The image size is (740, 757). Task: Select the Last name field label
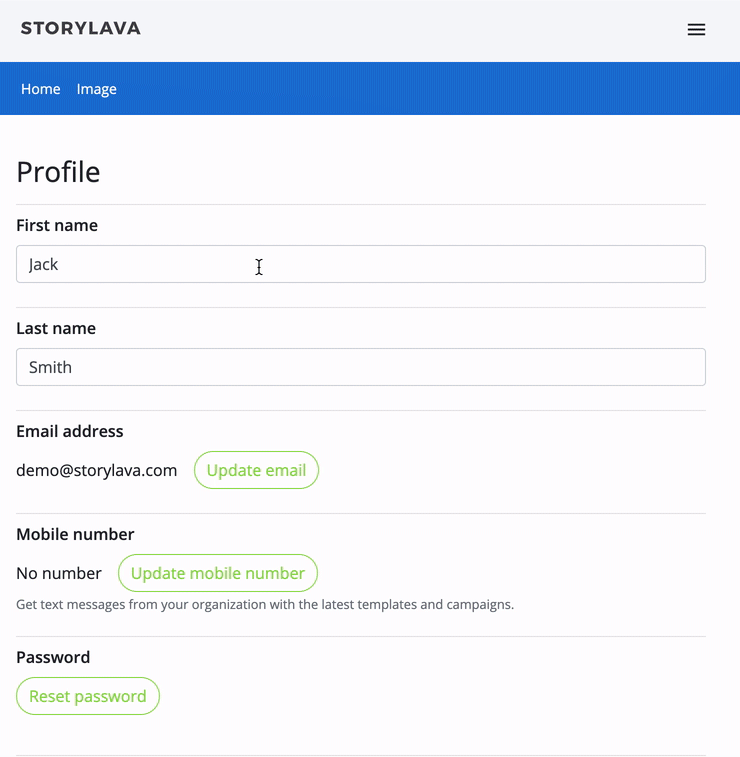click(56, 328)
